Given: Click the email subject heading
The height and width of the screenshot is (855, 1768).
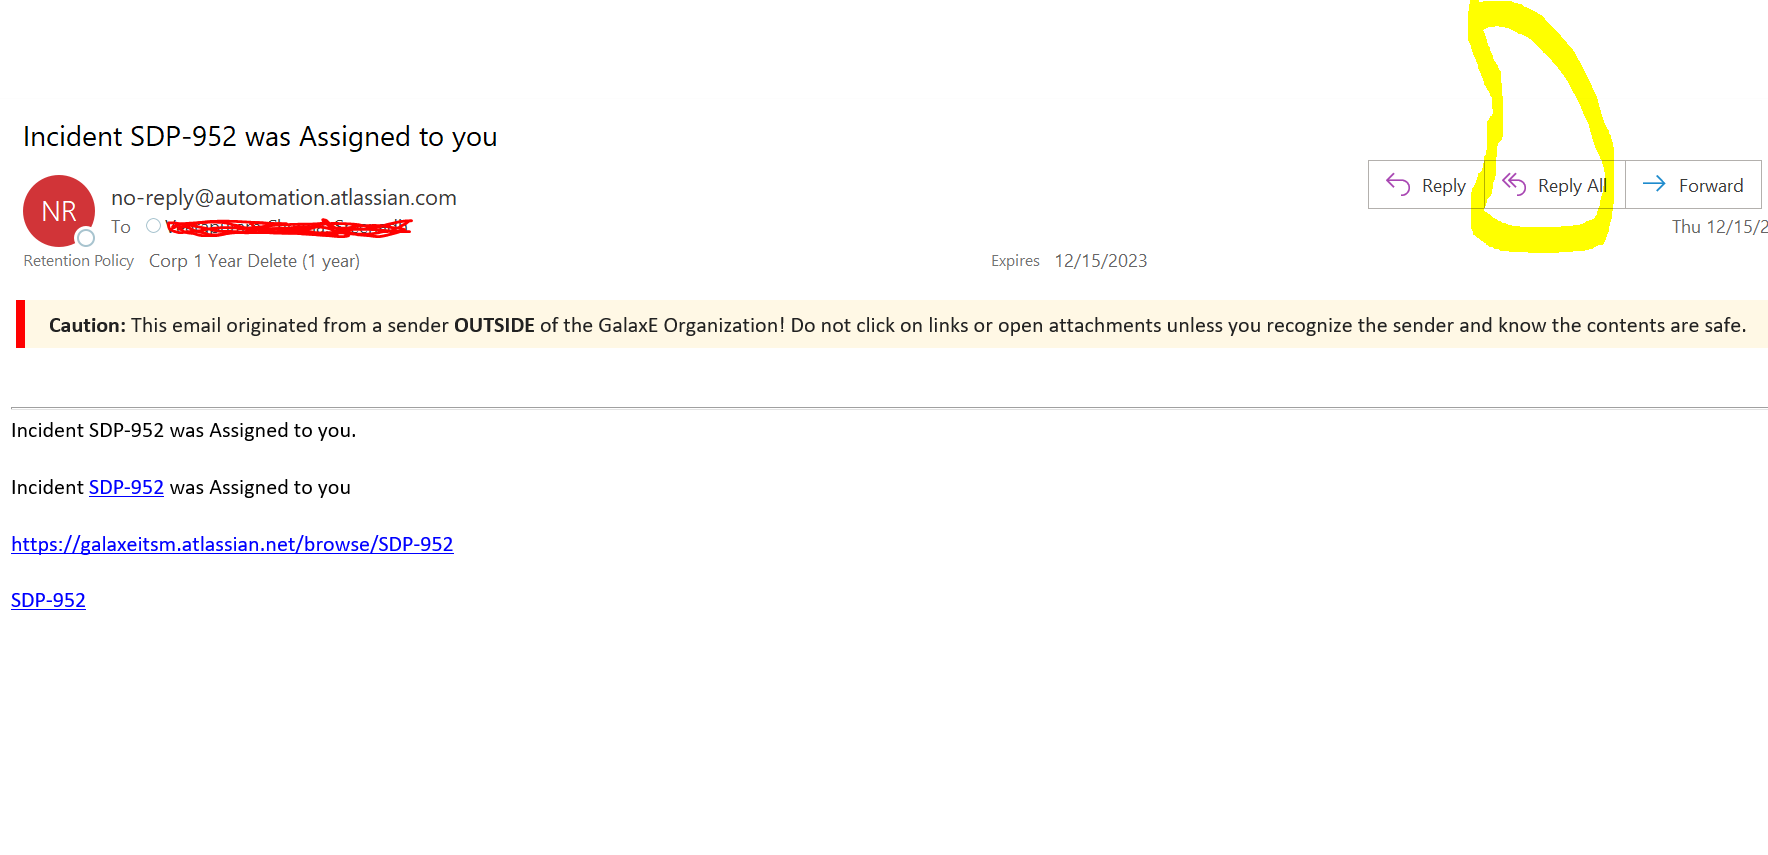Looking at the screenshot, I should (x=260, y=137).
